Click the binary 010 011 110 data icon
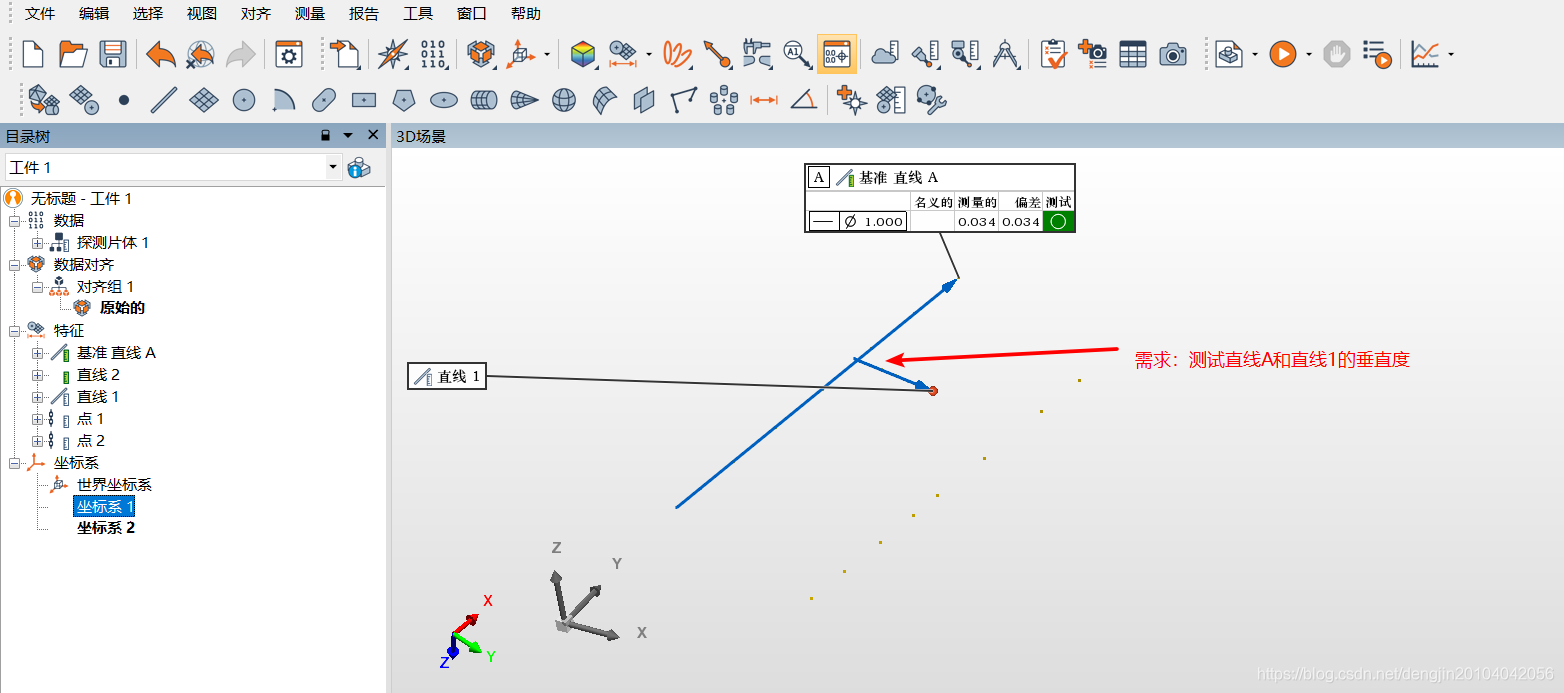This screenshot has height=693, width=1564. pyautogui.click(x=433, y=54)
